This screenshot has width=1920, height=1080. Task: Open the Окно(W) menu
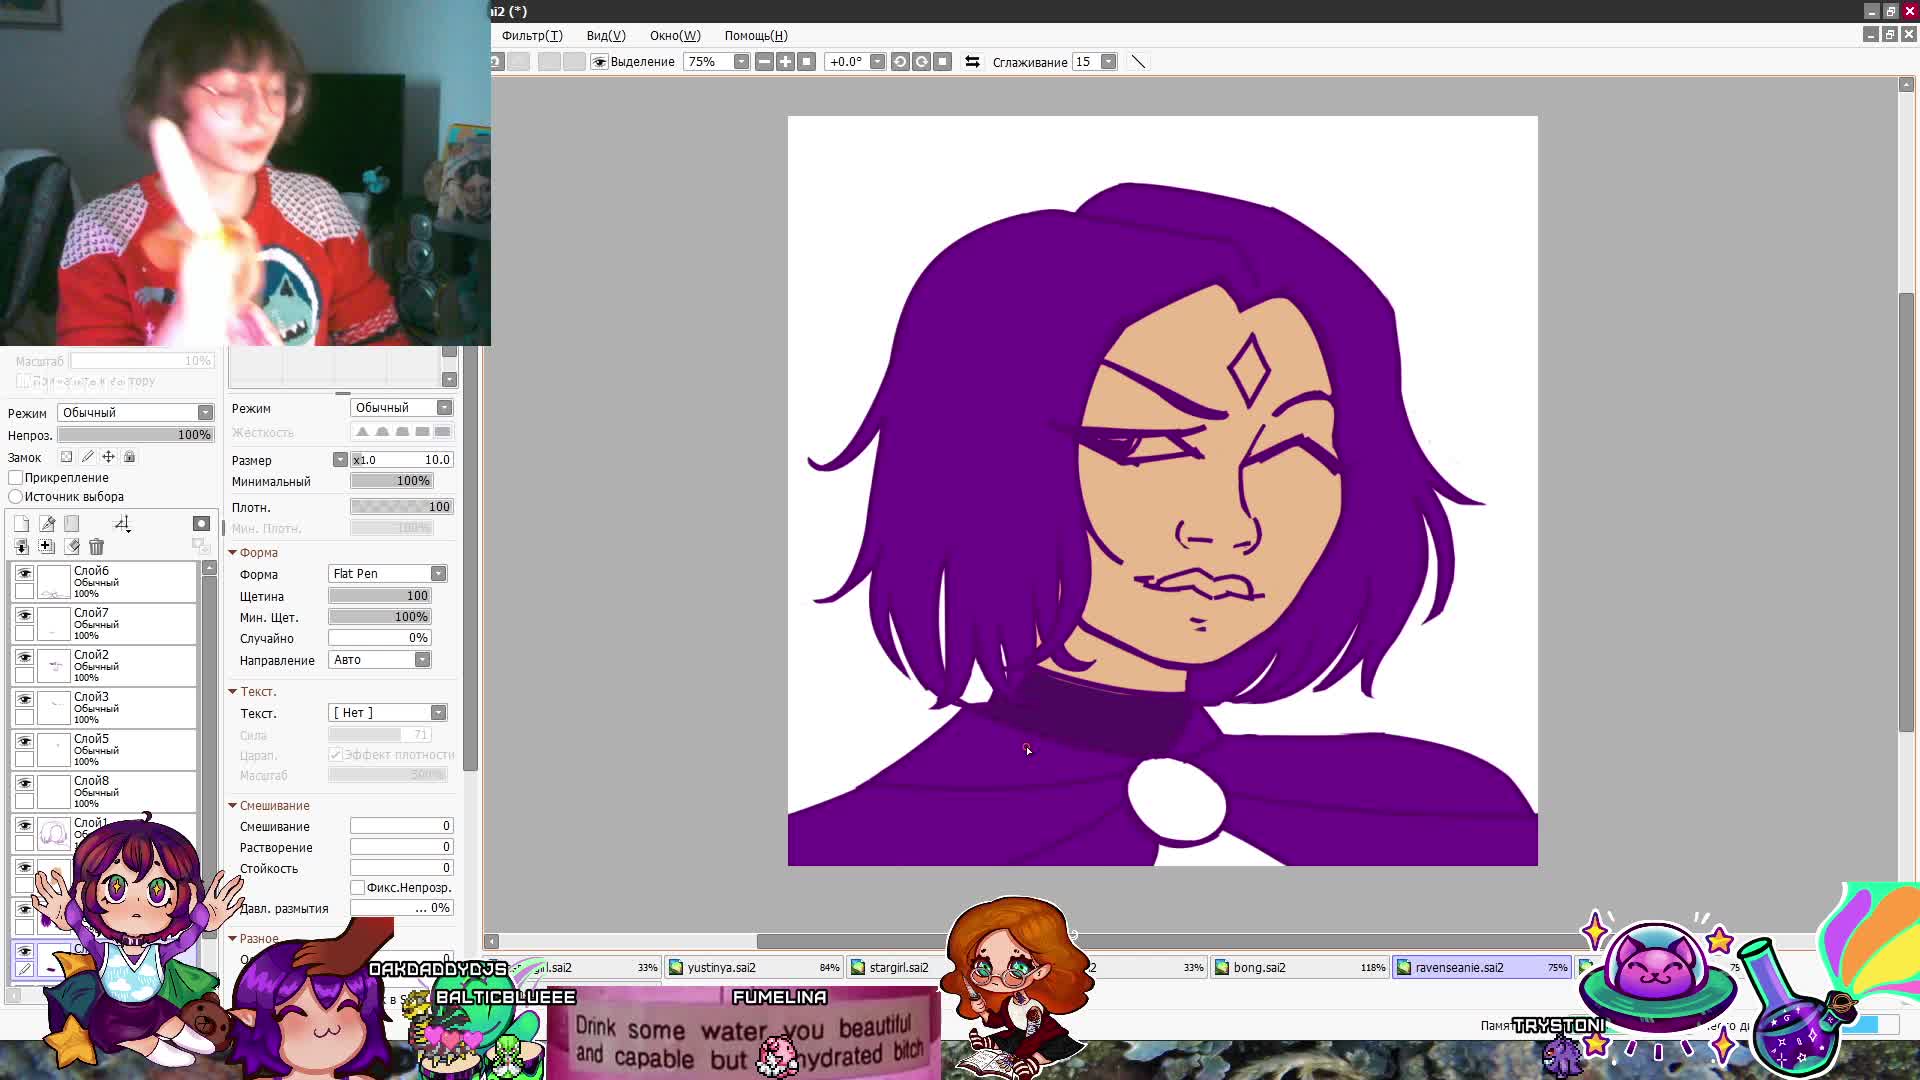point(675,36)
